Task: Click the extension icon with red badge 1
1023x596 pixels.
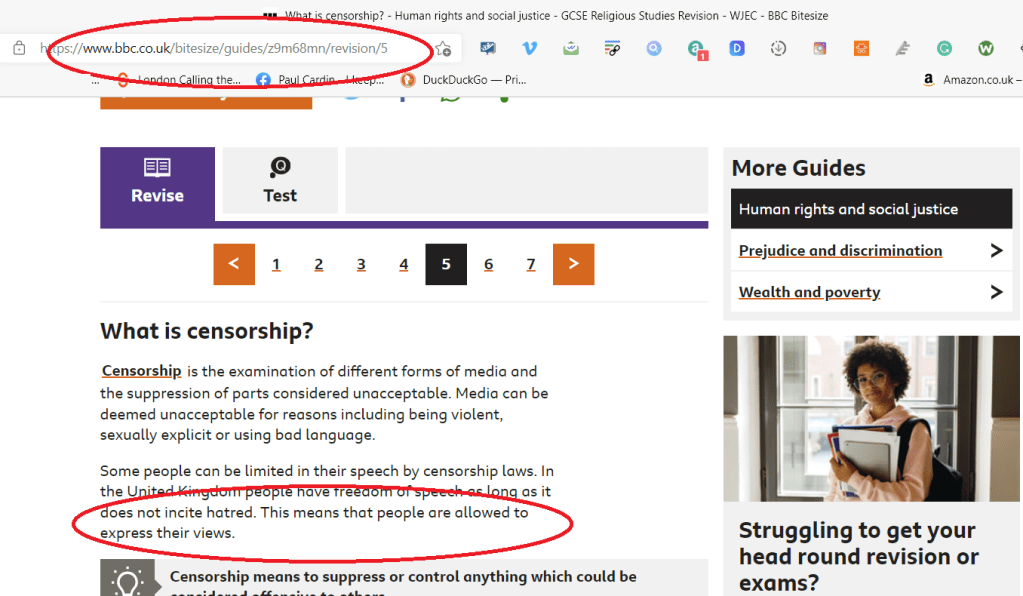Action: [x=696, y=49]
